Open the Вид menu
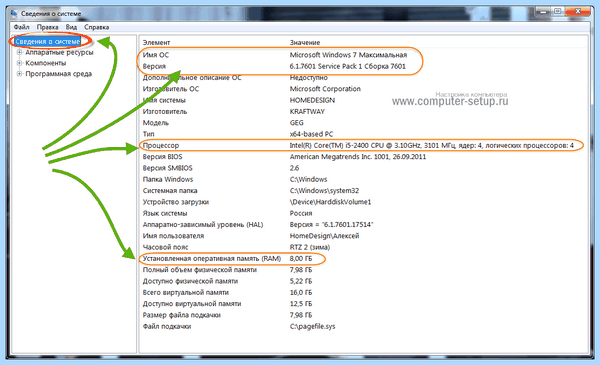Image resolution: width=600 pixels, height=365 pixels. tap(71, 27)
